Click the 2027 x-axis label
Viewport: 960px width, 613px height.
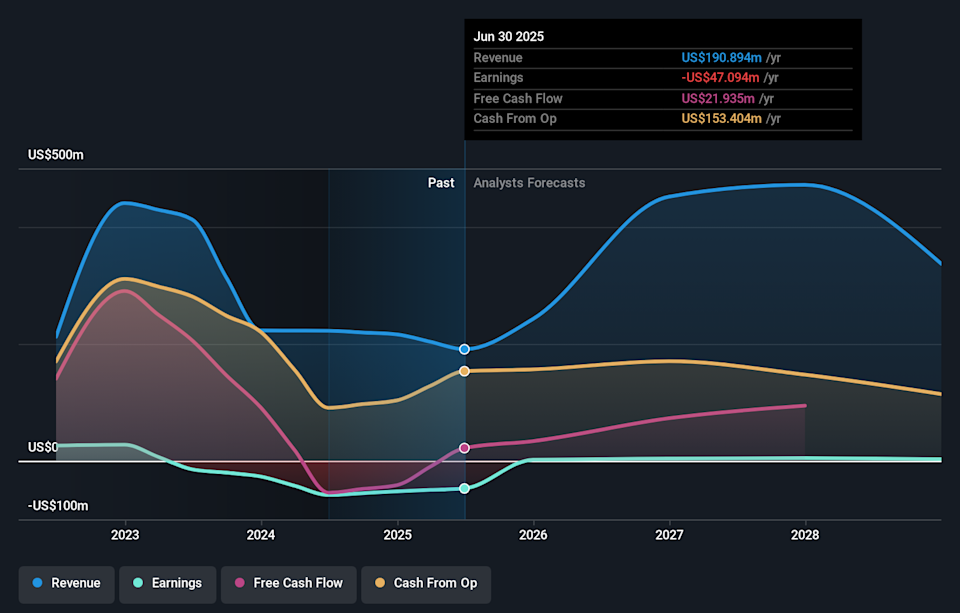pyautogui.click(x=669, y=535)
